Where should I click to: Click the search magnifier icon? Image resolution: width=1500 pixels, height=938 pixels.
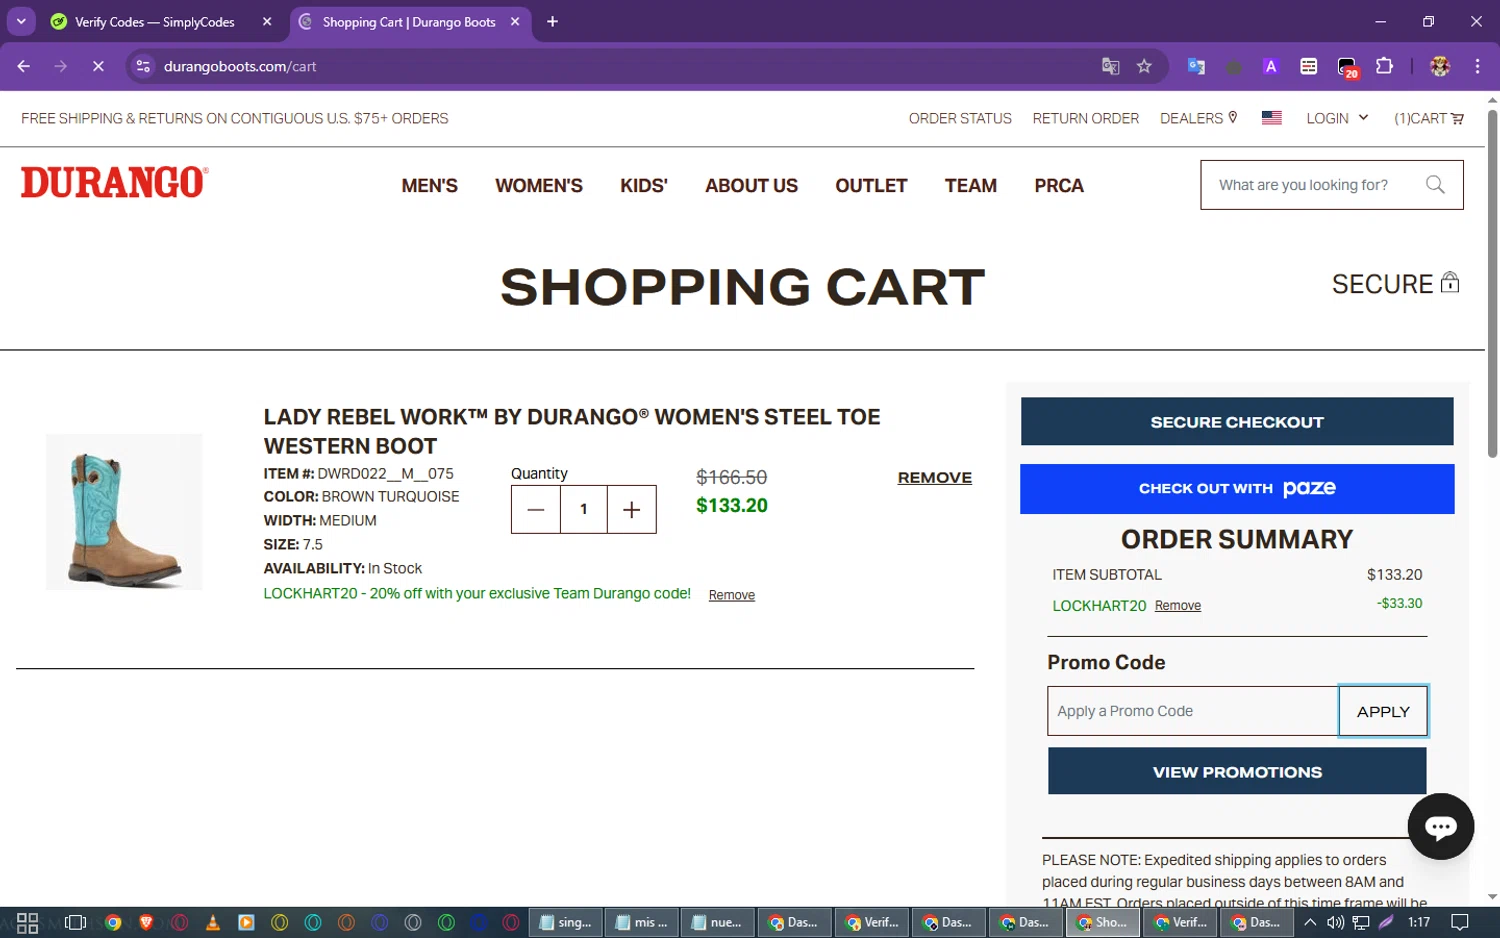point(1435,185)
